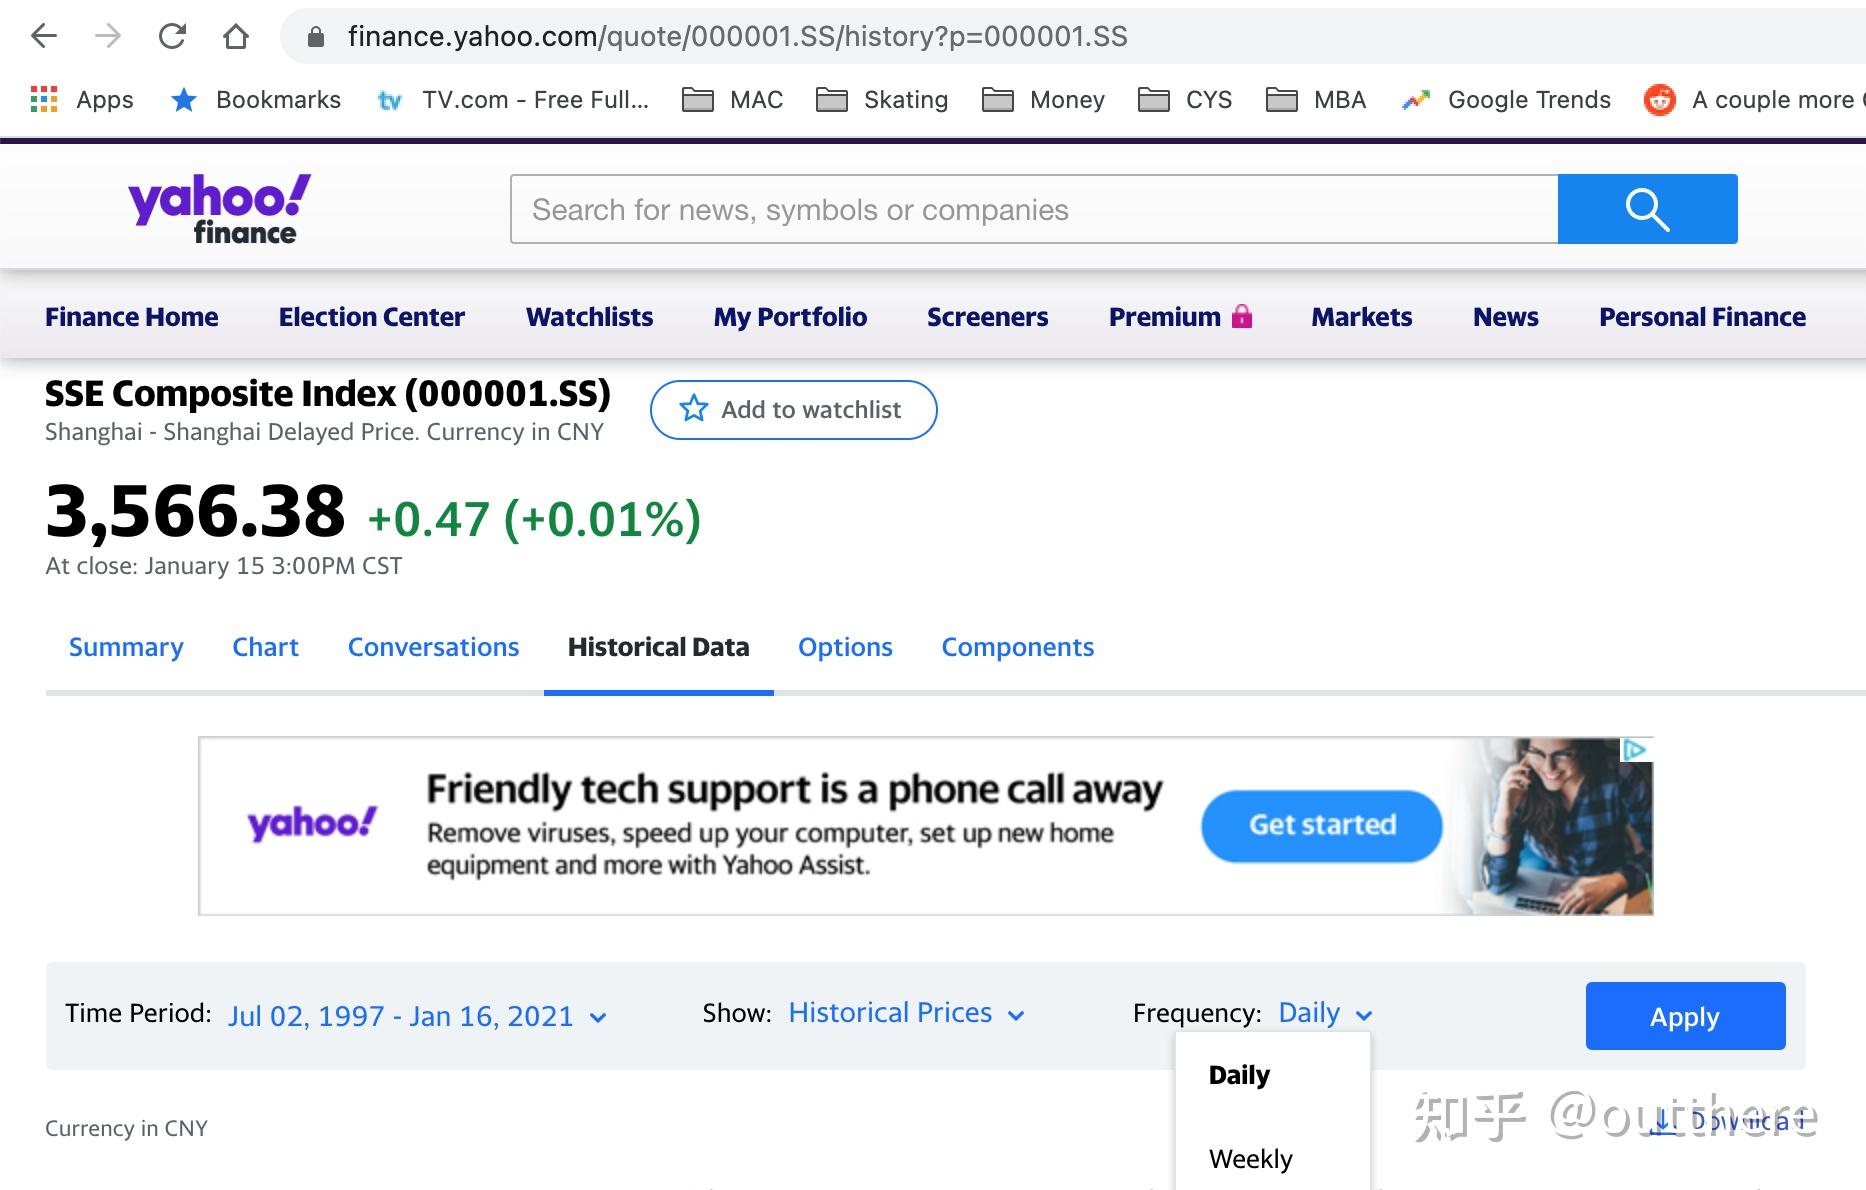Open the MBA bookmarks folder
Image resolution: width=1866 pixels, height=1190 pixels.
[x=1316, y=100]
